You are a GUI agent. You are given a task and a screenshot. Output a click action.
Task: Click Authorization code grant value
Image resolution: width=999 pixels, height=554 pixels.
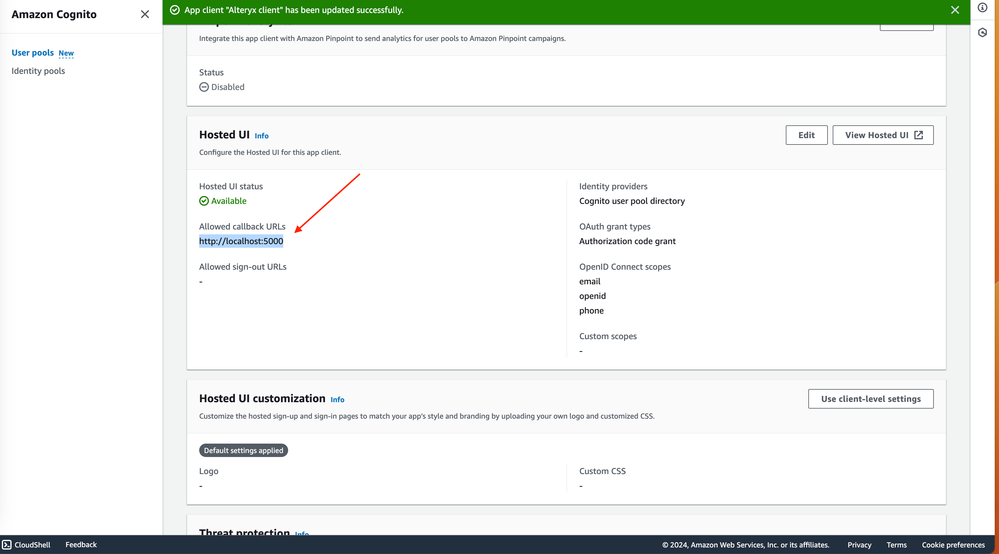coord(627,241)
